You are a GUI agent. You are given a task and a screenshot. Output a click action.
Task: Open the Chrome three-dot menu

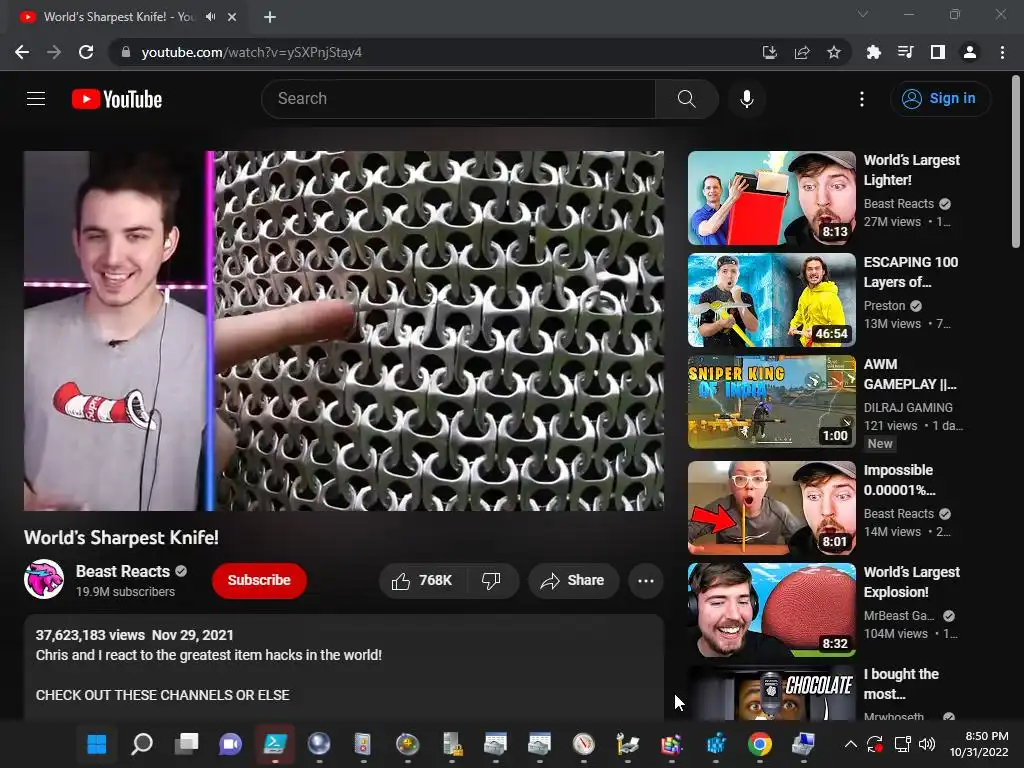tap(1002, 52)
